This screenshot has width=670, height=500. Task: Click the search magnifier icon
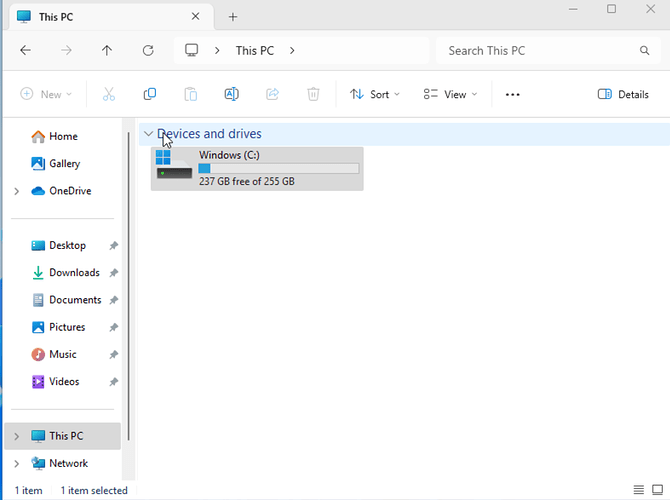coord(644,51)
